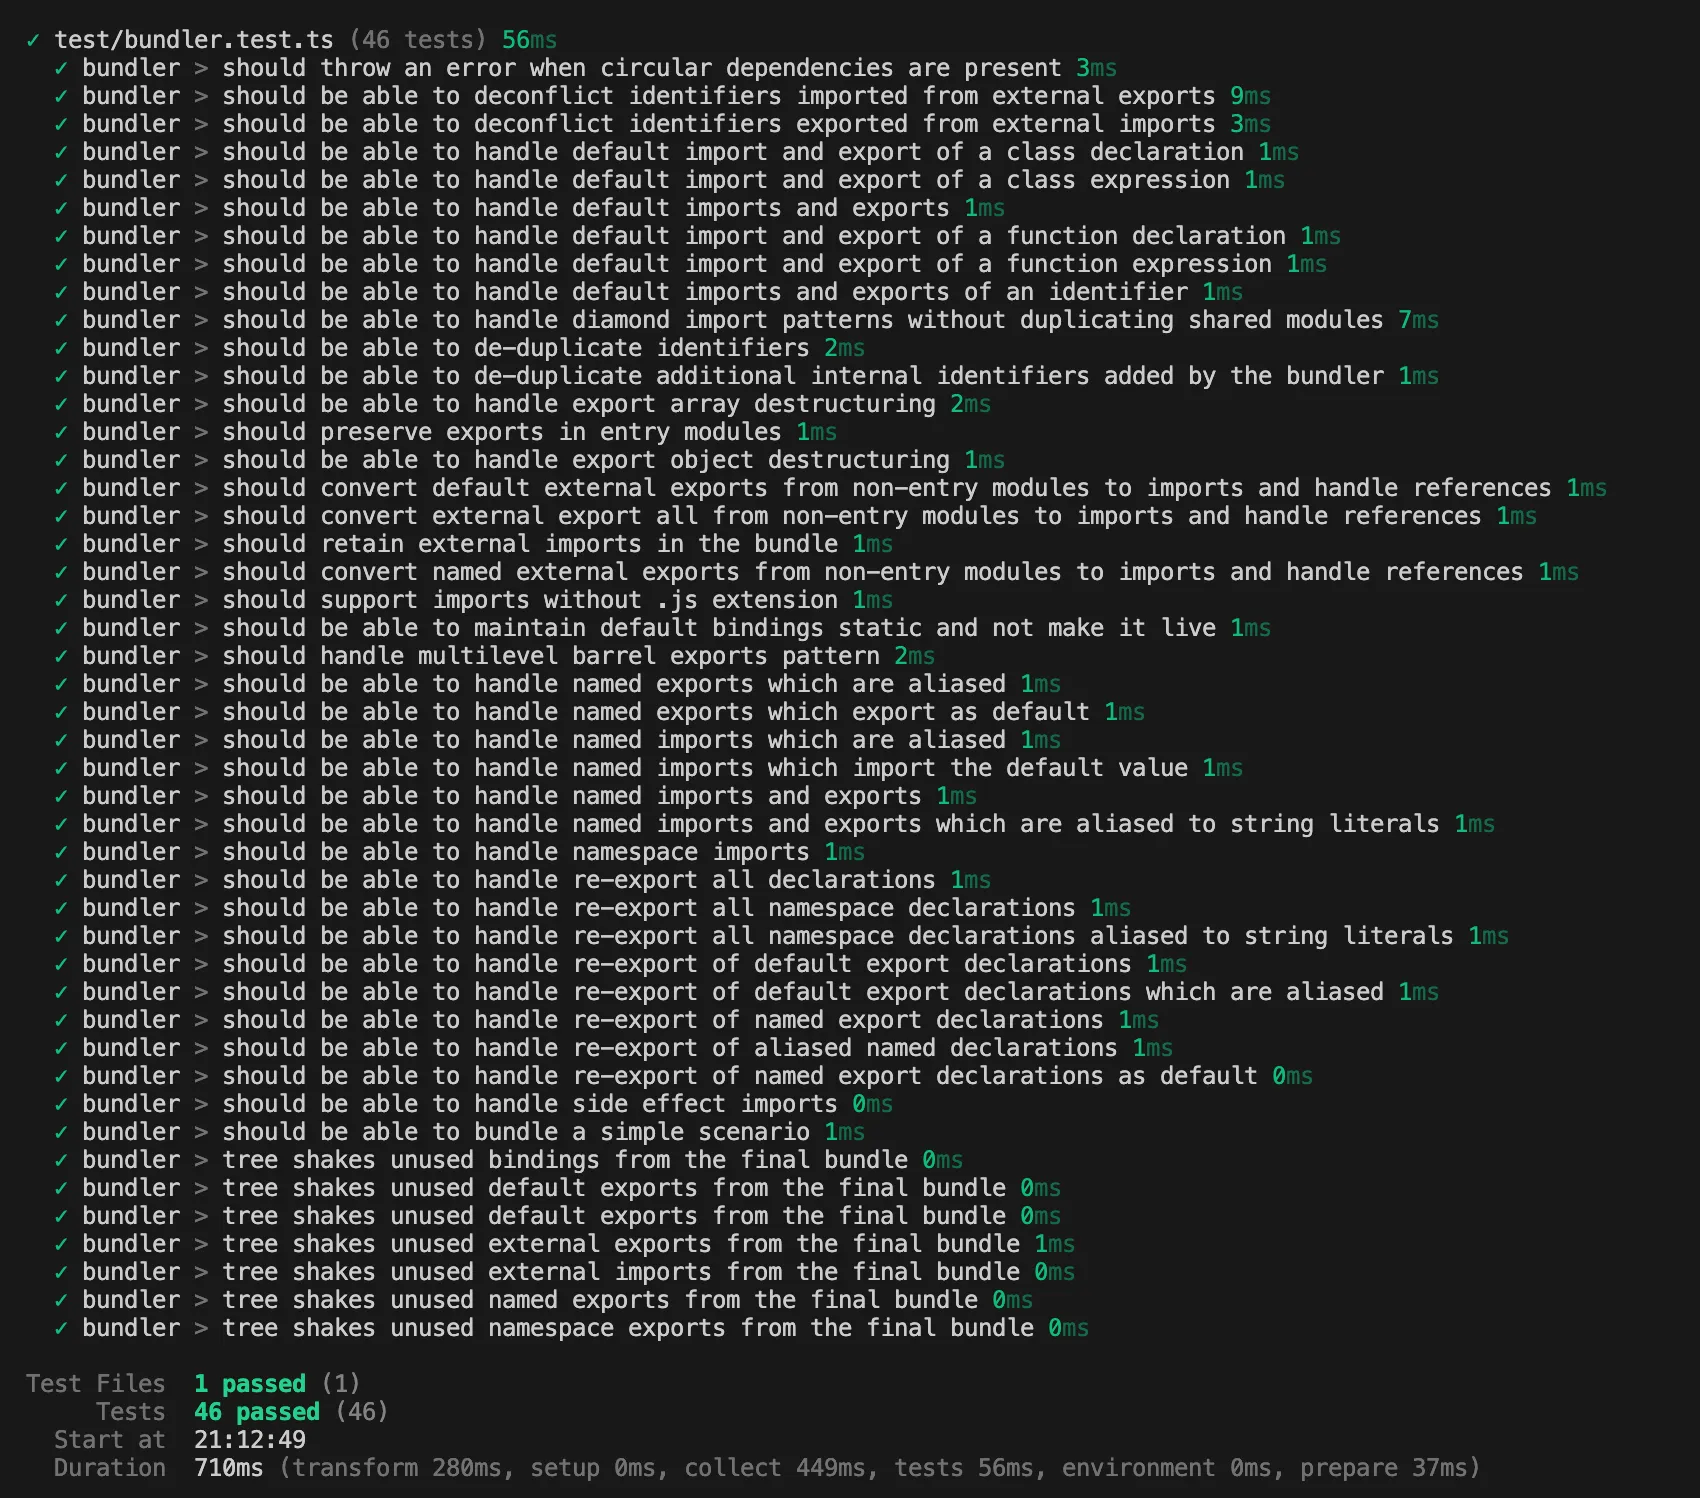
Task: Click 'named export declarations as default 0ms'
Action: click(x=683, y=1076)
